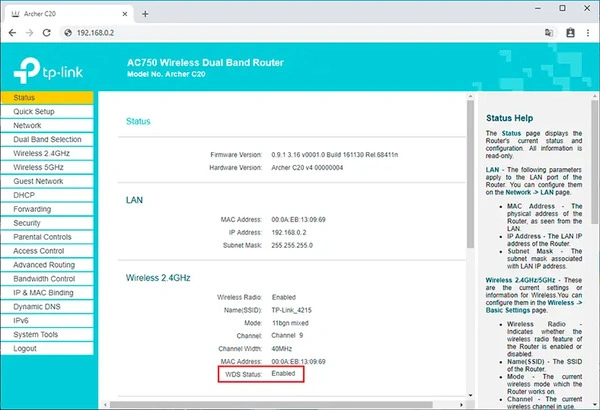Open the translate page icon
Viewport: 600px width, 410px height.
(x=549, y=33)
